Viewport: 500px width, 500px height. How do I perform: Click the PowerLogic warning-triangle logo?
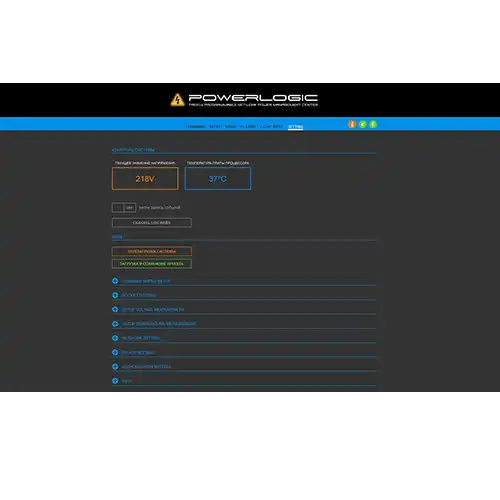[x=177, y=99]
